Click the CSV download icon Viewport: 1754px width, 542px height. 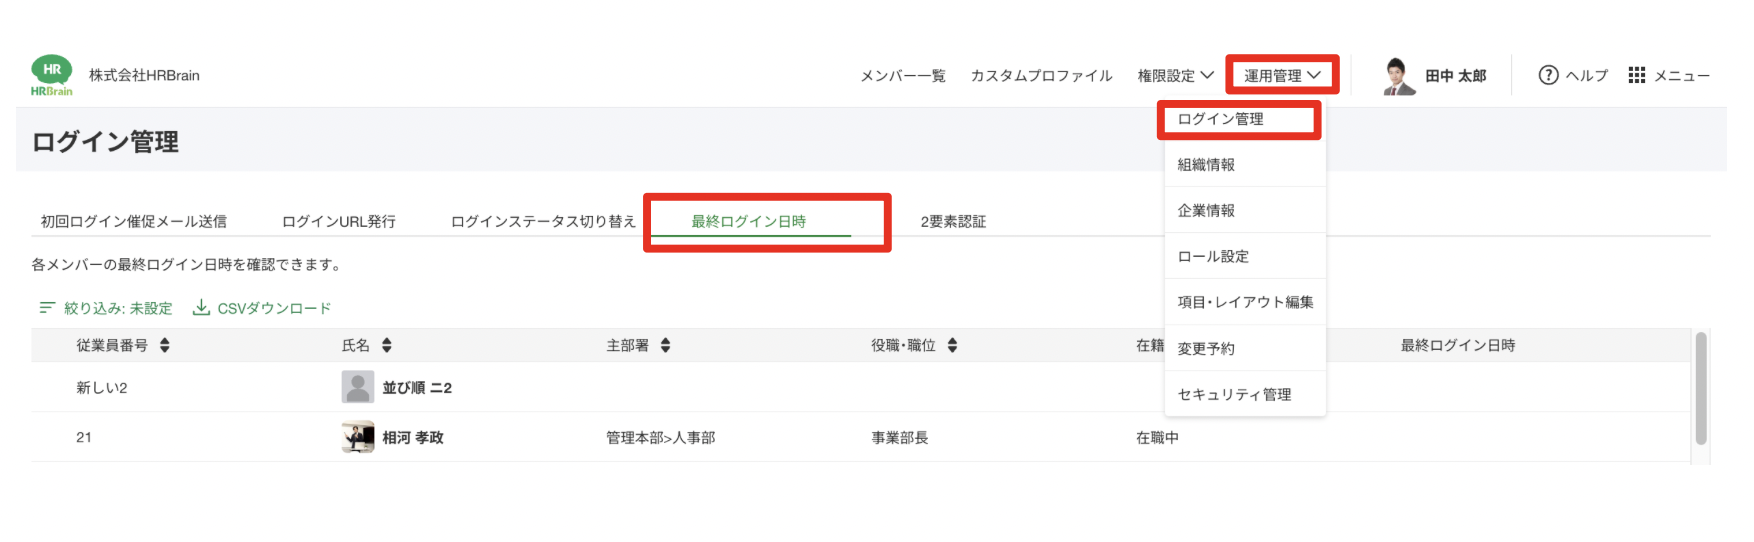201,308
